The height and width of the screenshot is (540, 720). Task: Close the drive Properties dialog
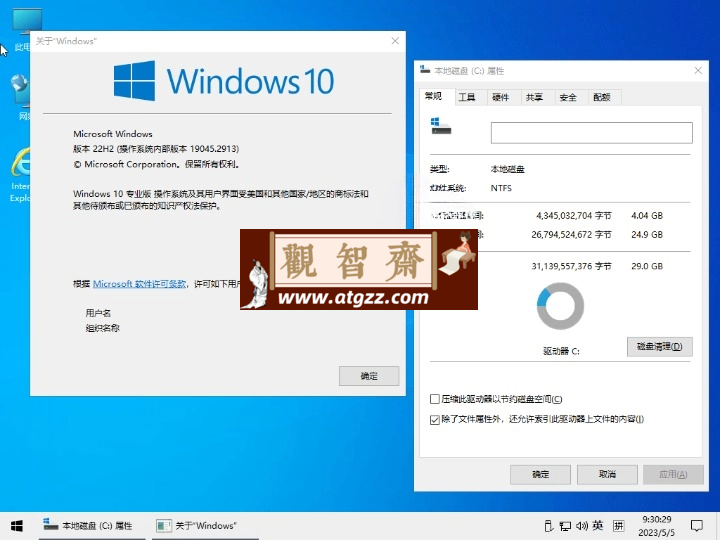pyautogui.click(x=698, y=71)
